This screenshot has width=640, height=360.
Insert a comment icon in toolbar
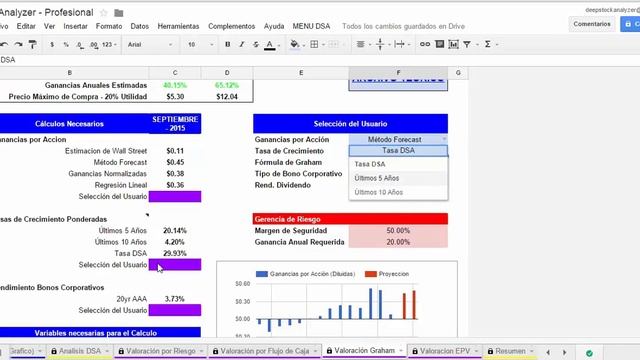(x=440, y=44)
